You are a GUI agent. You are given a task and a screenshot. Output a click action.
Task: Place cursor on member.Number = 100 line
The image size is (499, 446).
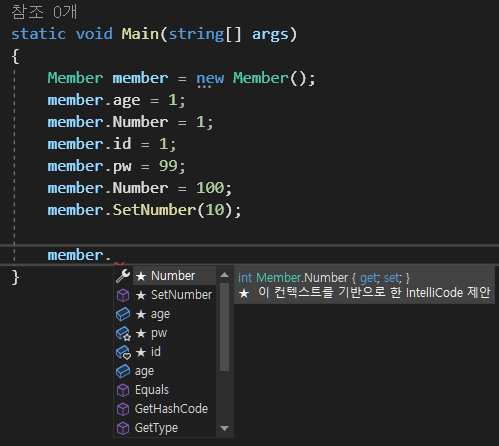tap(139, 188)
